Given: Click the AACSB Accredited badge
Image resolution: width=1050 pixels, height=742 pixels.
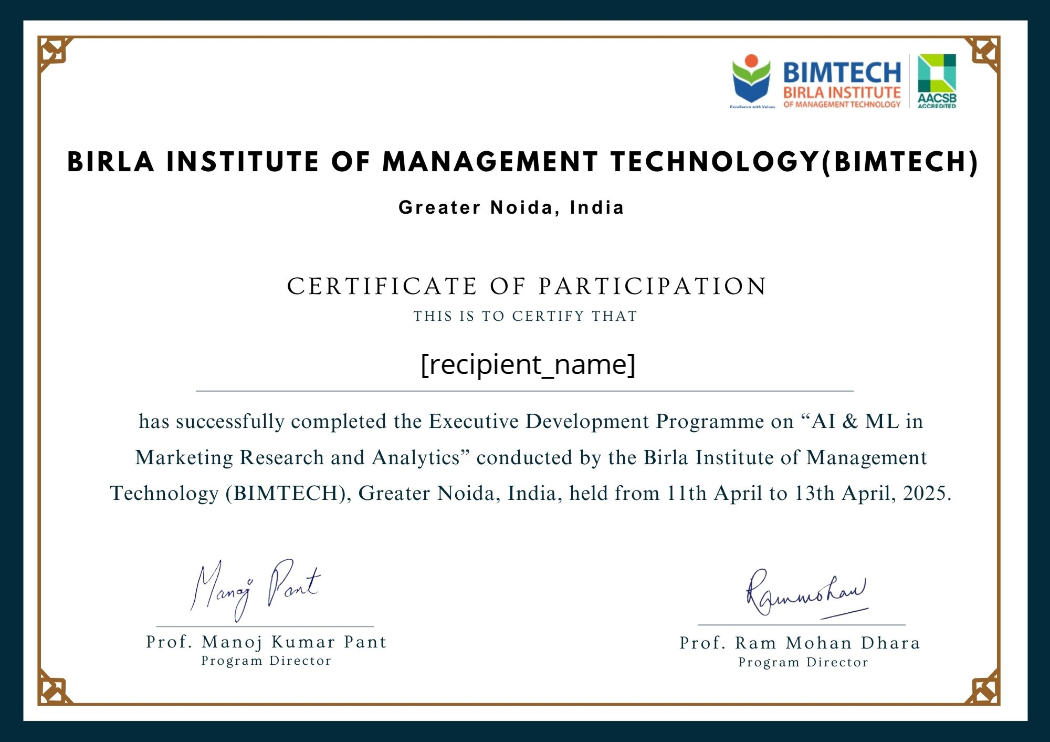Looking at the screenshot, I should tap(937, 81).
